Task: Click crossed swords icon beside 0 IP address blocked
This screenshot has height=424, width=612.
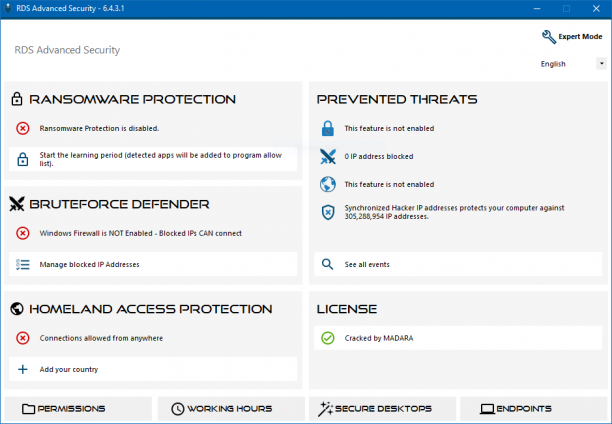Action: point(328,156)
